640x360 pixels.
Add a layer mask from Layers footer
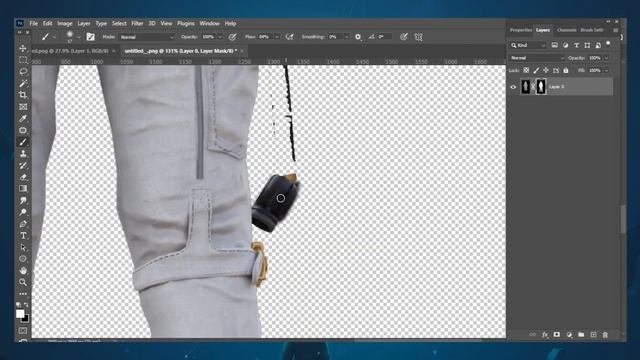coord(557,335)
